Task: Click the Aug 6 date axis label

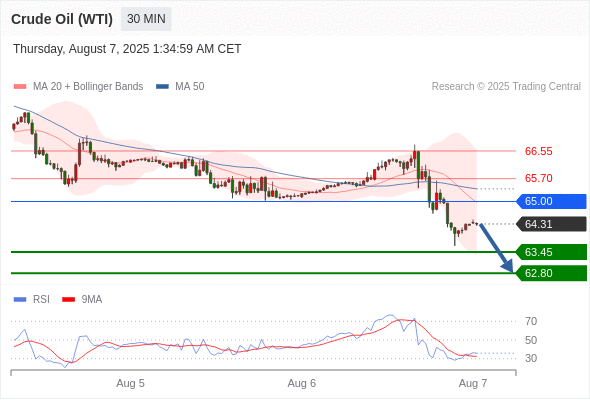Action: 301,383
